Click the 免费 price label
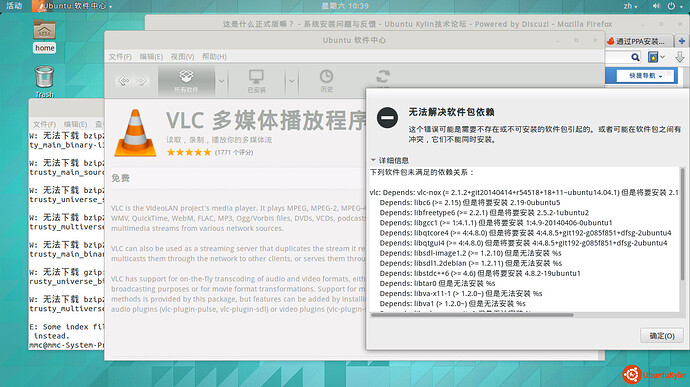This screenshot has height=387, width=690. point(120,178)
